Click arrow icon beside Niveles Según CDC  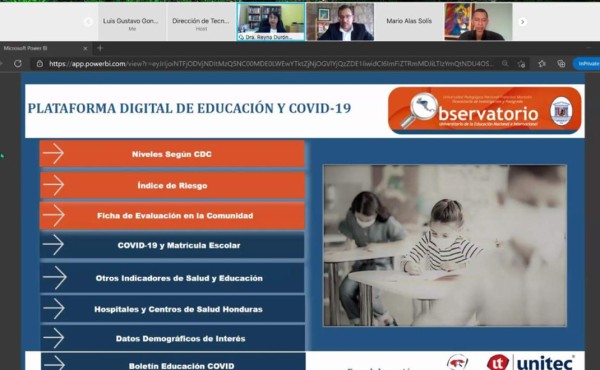click(53, 153)
